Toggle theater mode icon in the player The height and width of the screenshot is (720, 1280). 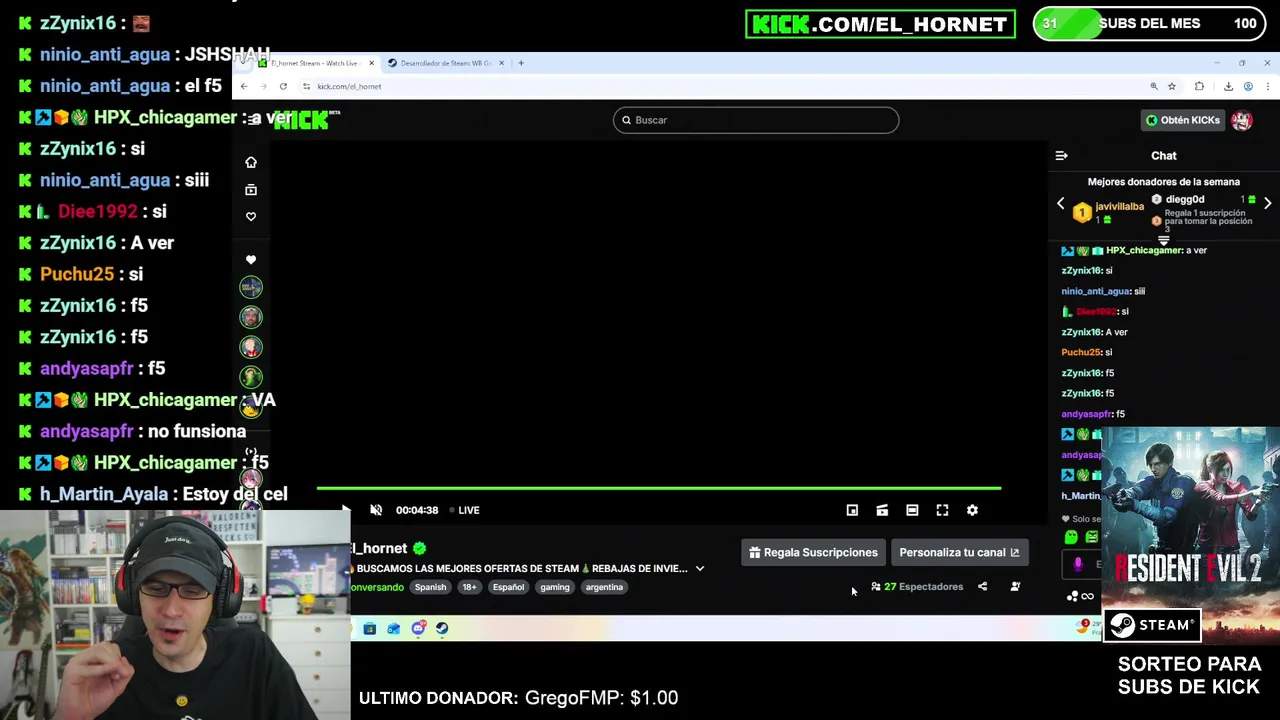(912, 510)
